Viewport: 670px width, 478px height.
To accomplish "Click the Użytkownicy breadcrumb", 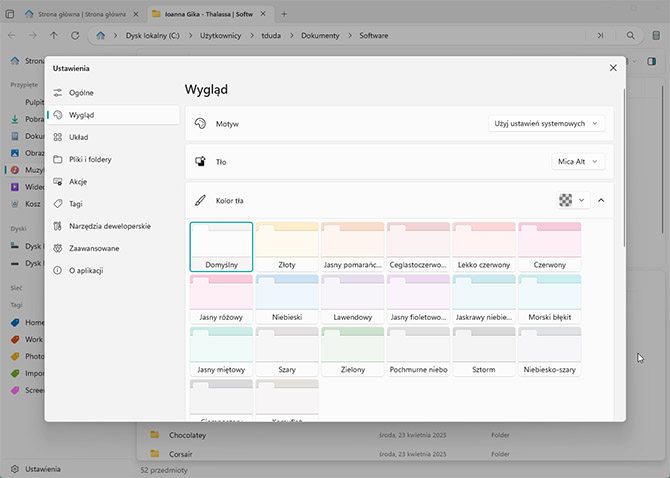I will (x=220, y=36).
